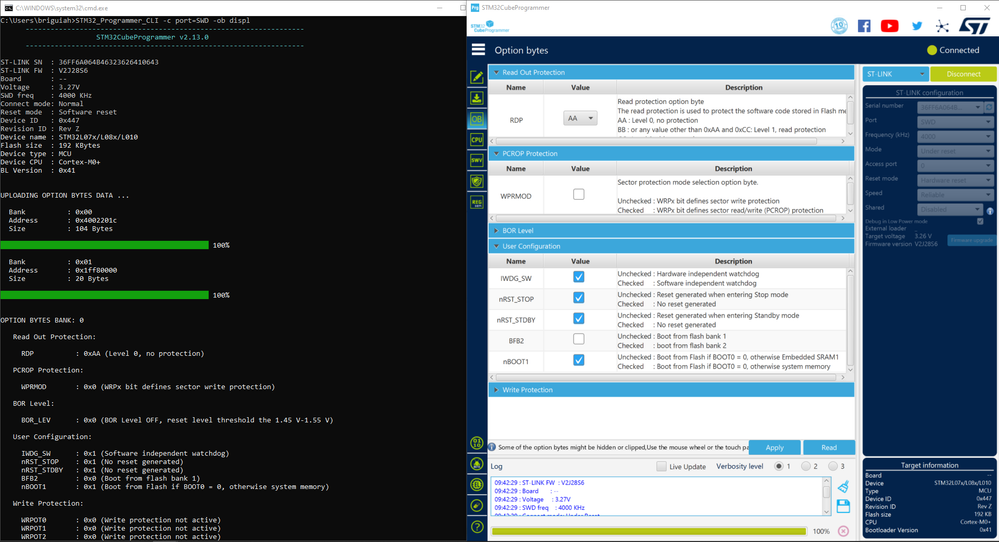
Task: Click the info icon beside option bytes hint
Action: pyautogui.click(x=492, y=447)
